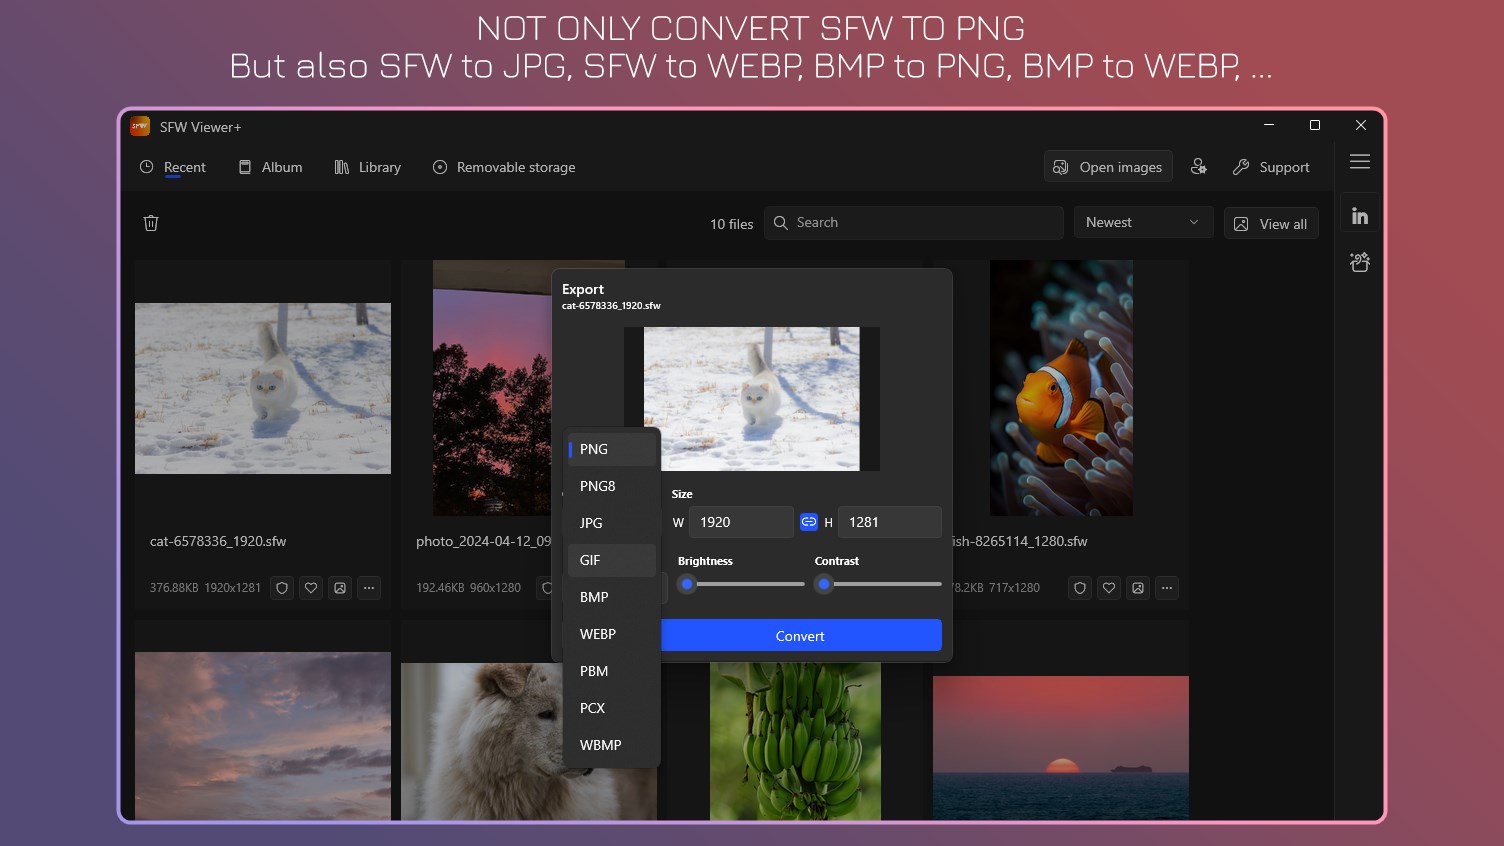Click the Open images button
This screenshot has width=1504, height=846.
pyautogui.click(x=1108, y=167)
